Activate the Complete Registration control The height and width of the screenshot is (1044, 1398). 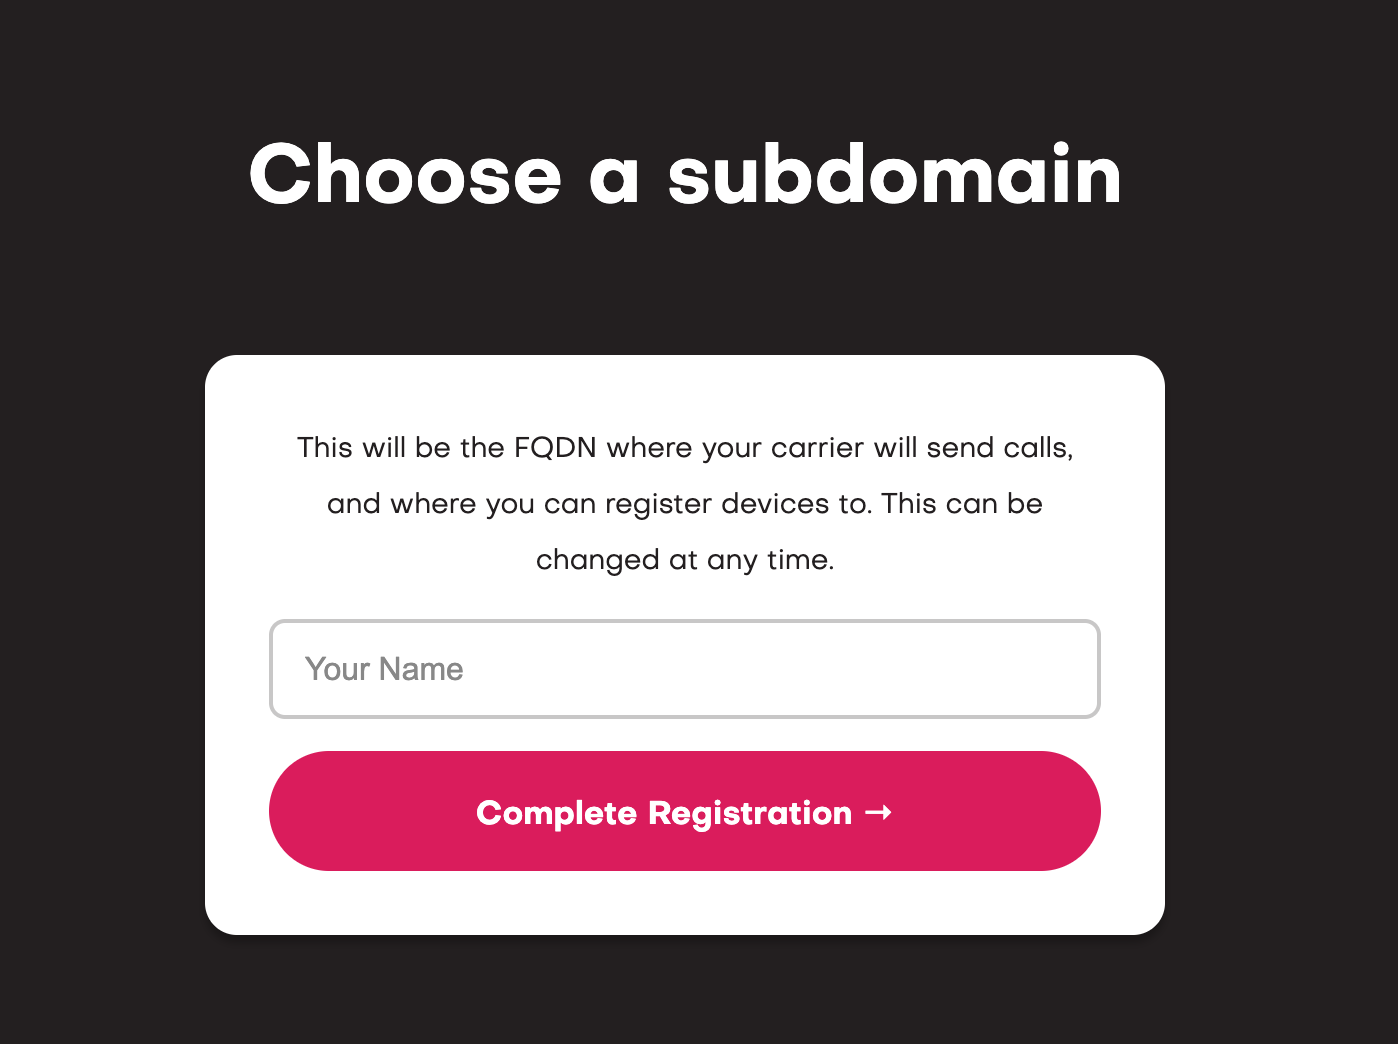pos(684,811)
